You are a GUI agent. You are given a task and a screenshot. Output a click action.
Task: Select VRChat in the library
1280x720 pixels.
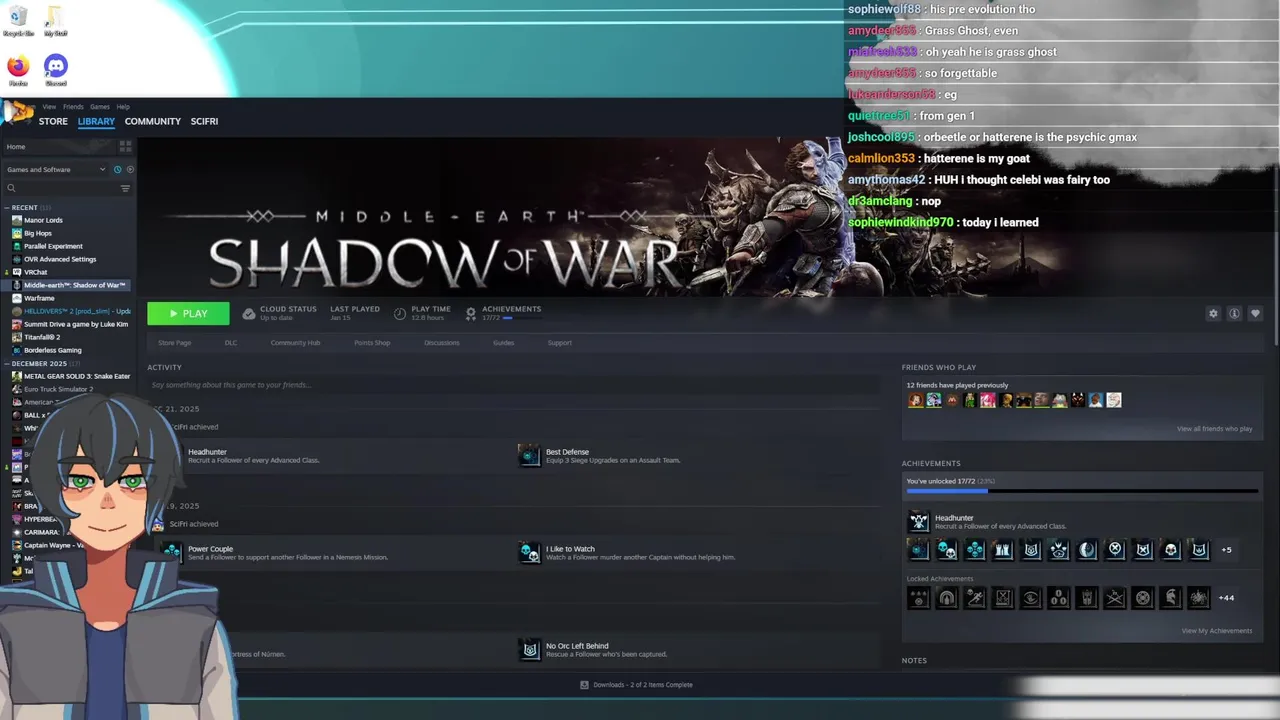[35, 272]
